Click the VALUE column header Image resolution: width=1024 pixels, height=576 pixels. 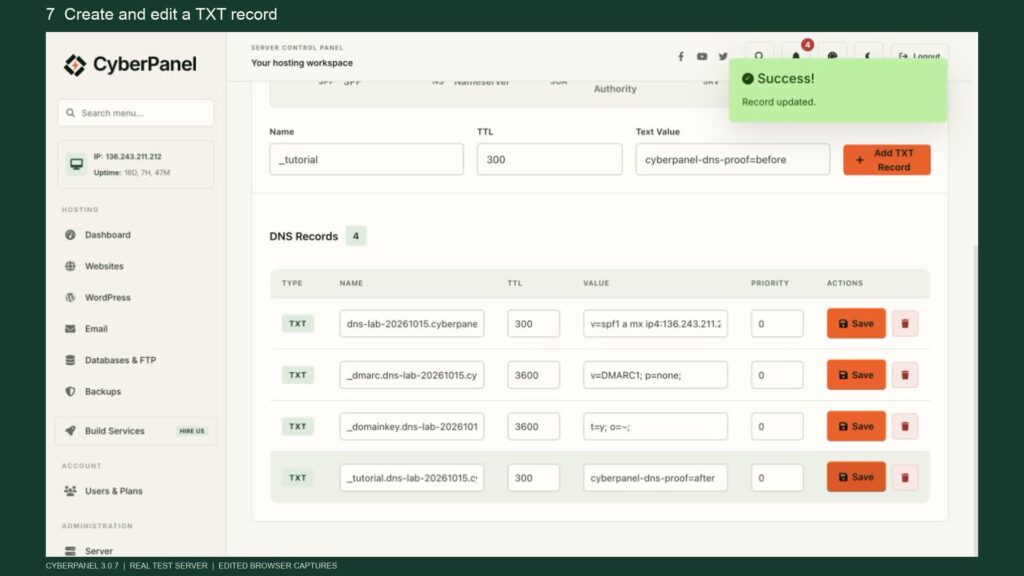pyautogui.click(x=596, y=283)
